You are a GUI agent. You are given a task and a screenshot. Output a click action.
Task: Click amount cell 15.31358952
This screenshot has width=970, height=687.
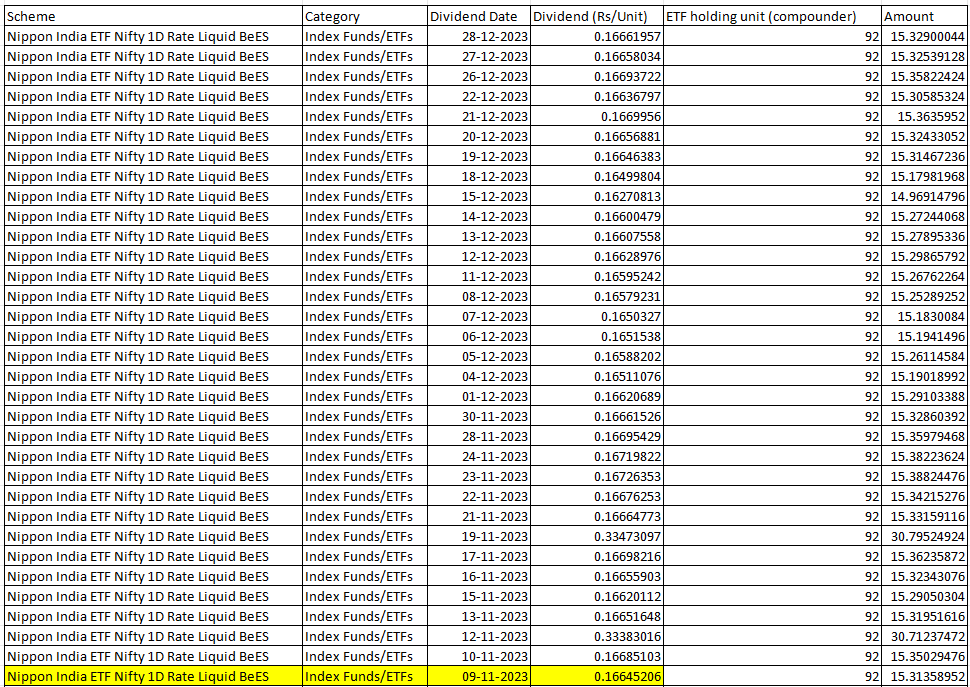[x=924, y=676]
